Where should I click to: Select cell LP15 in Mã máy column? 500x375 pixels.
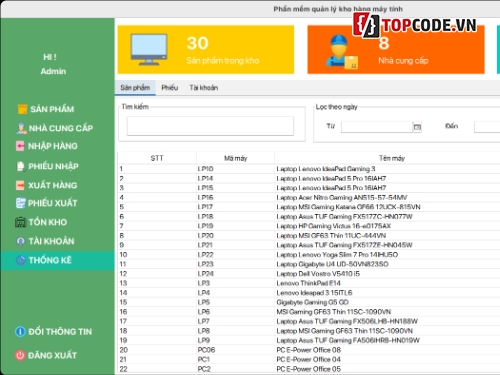pos(235,188)
